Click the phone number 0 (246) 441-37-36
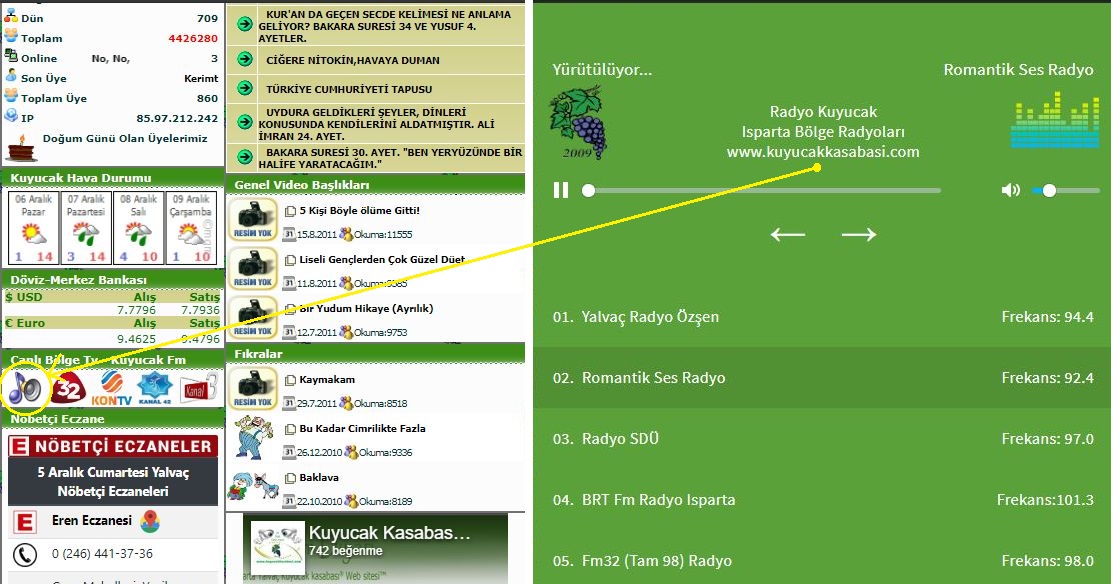The width and height of the screenshot is (1111, 584). pyautogui.click(x=102, y=554)
